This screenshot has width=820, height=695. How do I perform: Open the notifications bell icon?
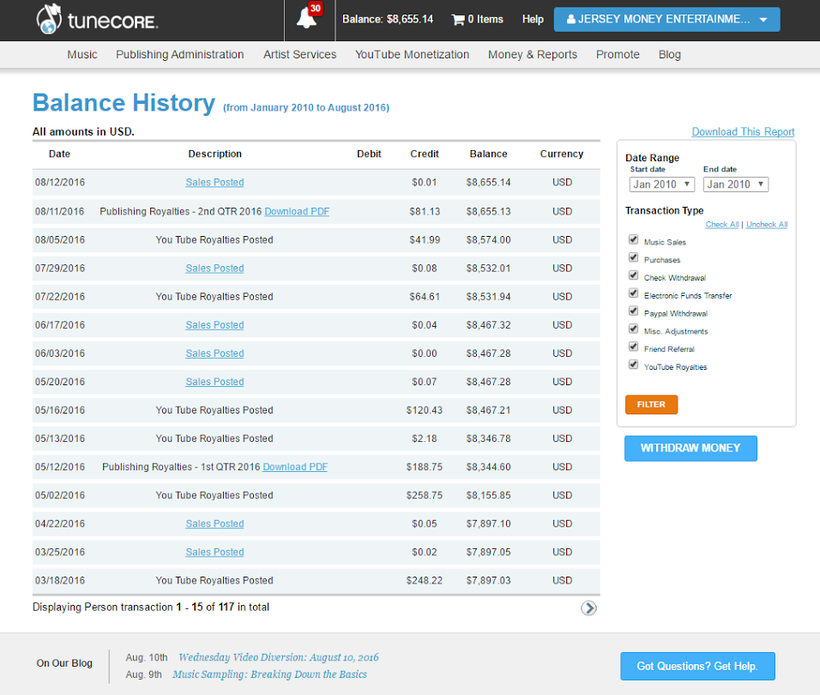pyautogui.click(x=306, y=19)
